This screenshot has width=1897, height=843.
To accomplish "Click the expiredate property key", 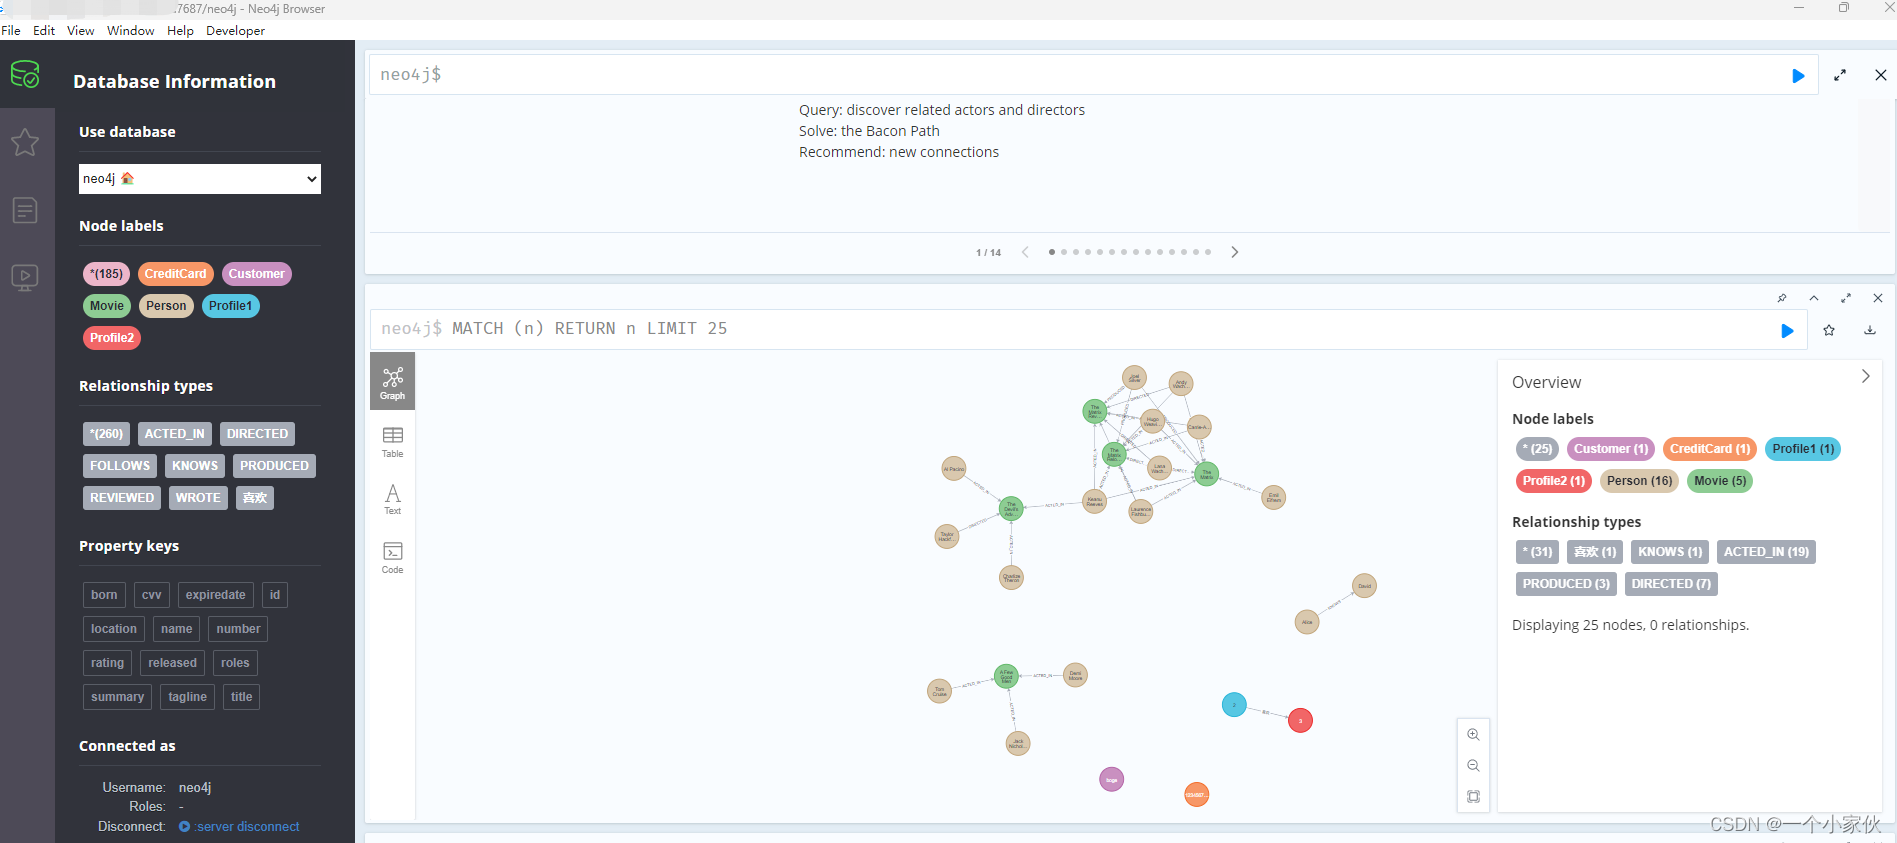I will coord(215,595).
